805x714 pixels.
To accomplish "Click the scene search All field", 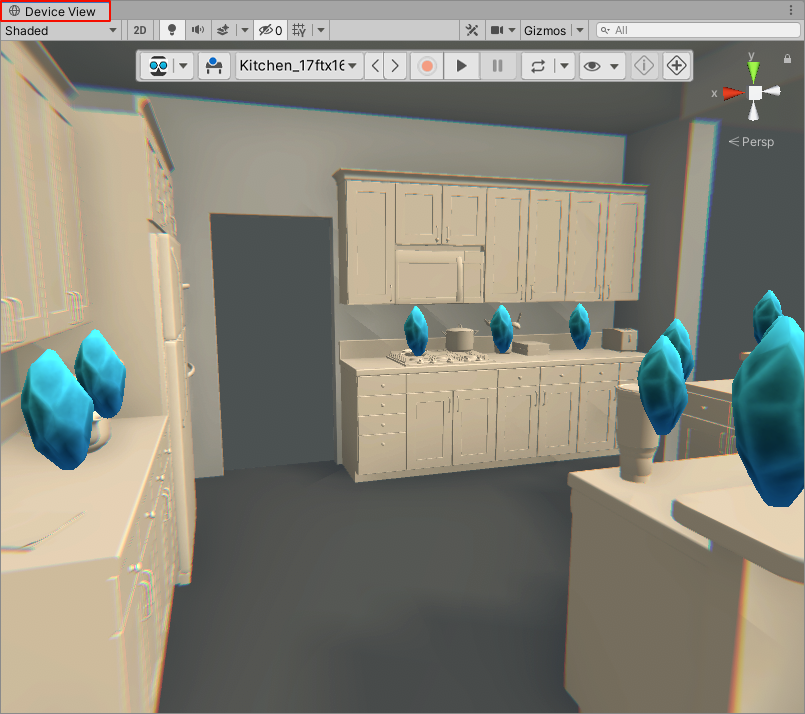I will [x=700, y=31].
